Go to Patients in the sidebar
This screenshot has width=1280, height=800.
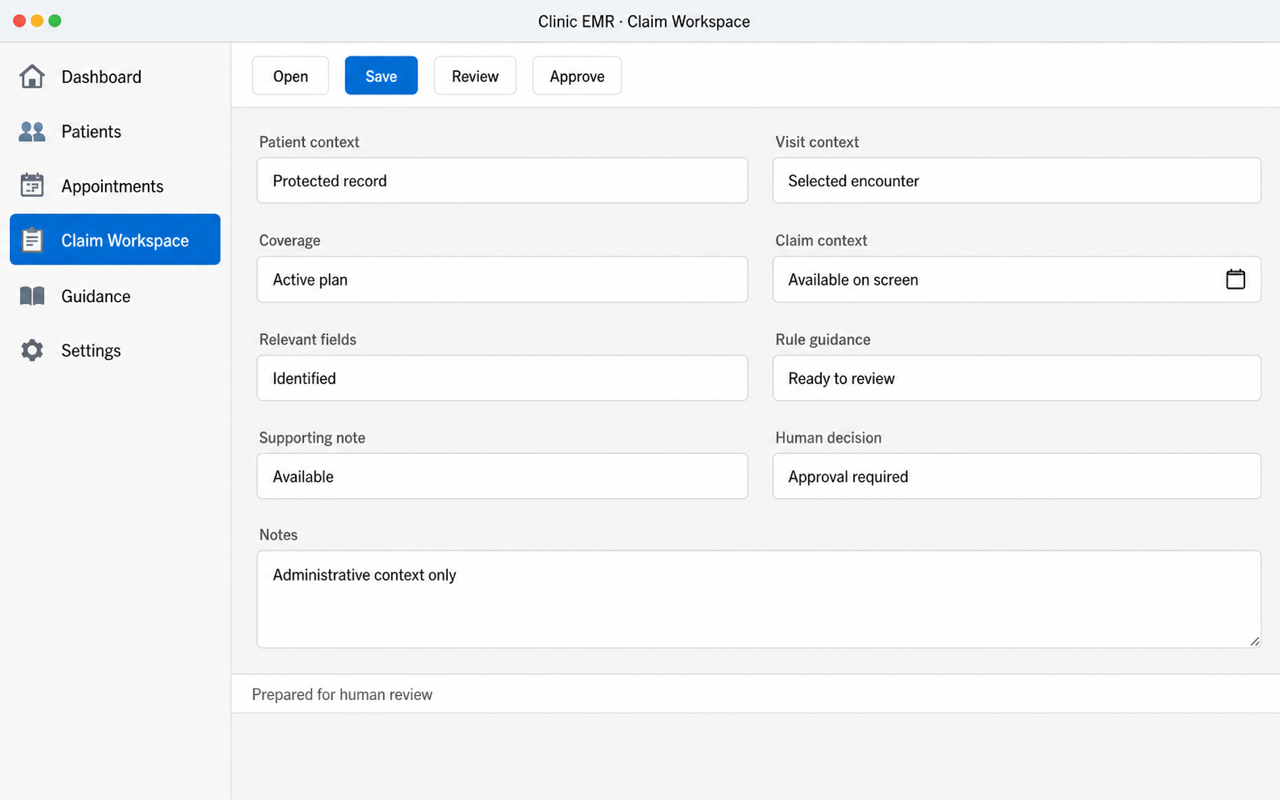click(115, 132)
